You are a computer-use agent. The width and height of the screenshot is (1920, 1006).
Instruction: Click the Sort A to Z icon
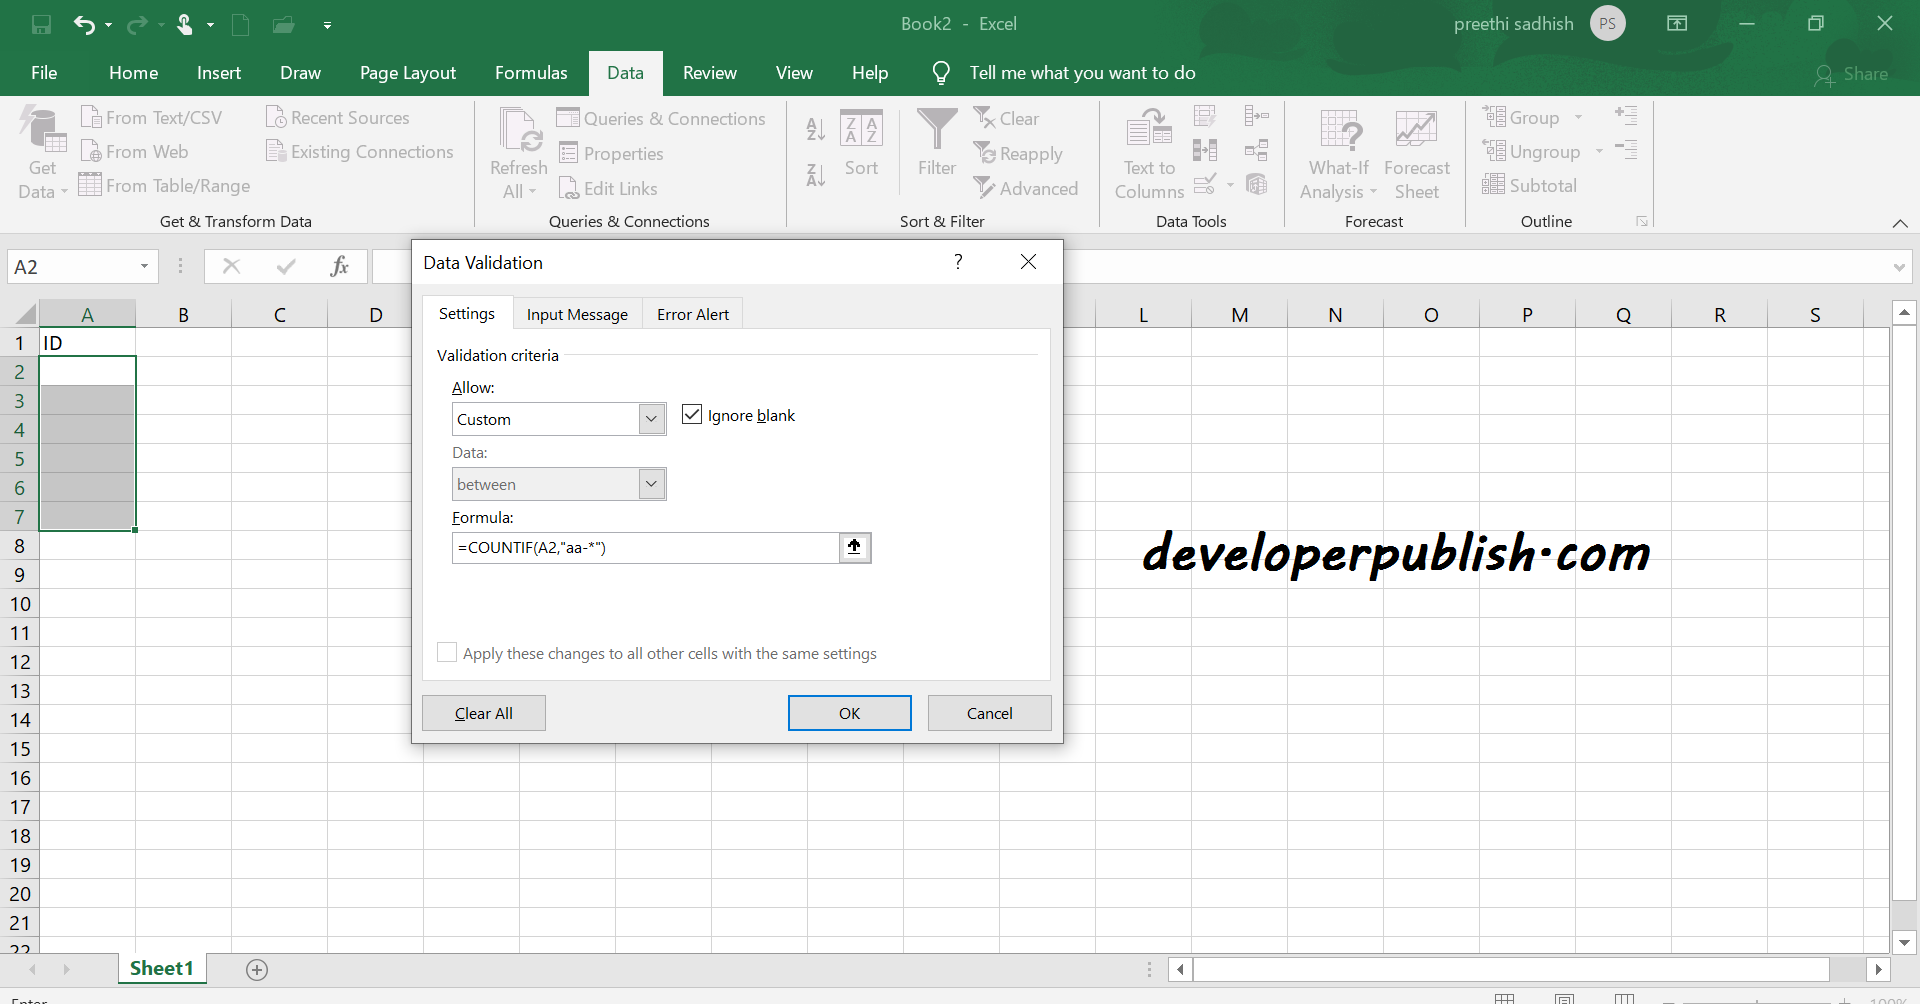815,128
